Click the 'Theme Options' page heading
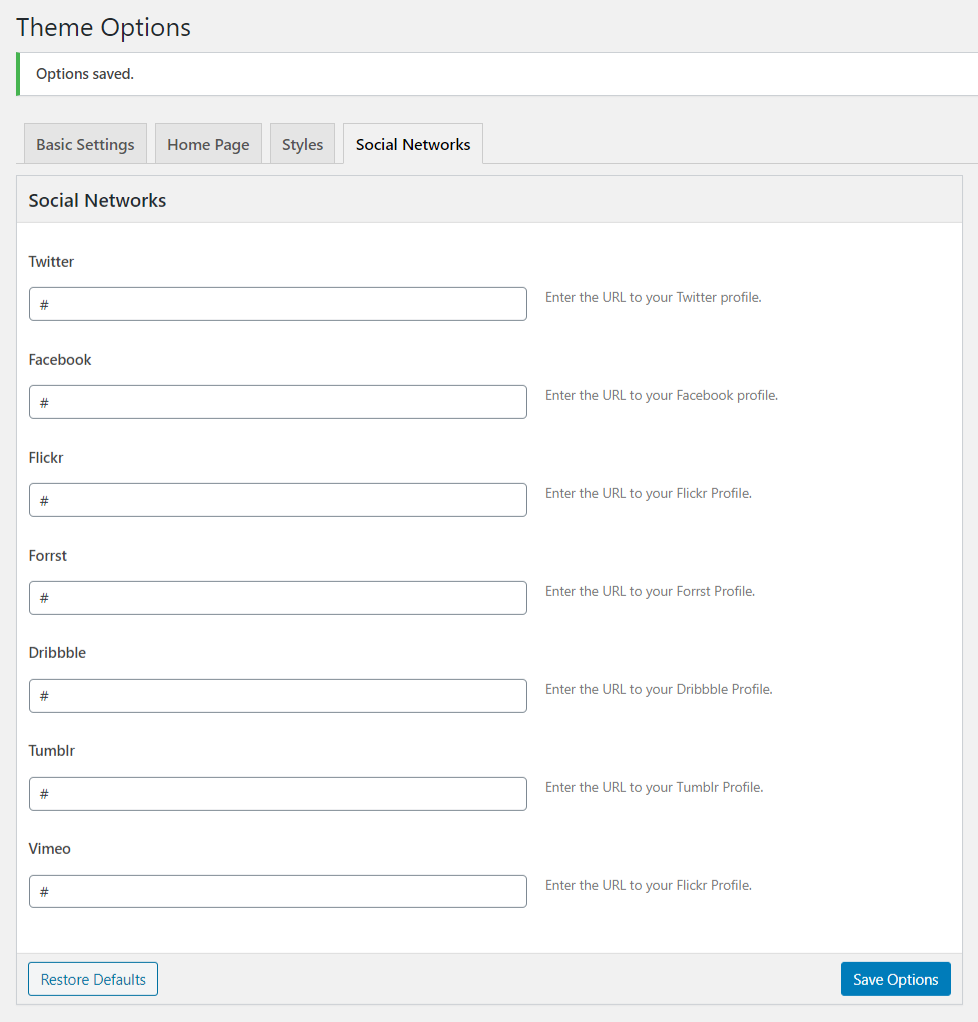The image size is (978, 1022). click(x=103, y=27)
